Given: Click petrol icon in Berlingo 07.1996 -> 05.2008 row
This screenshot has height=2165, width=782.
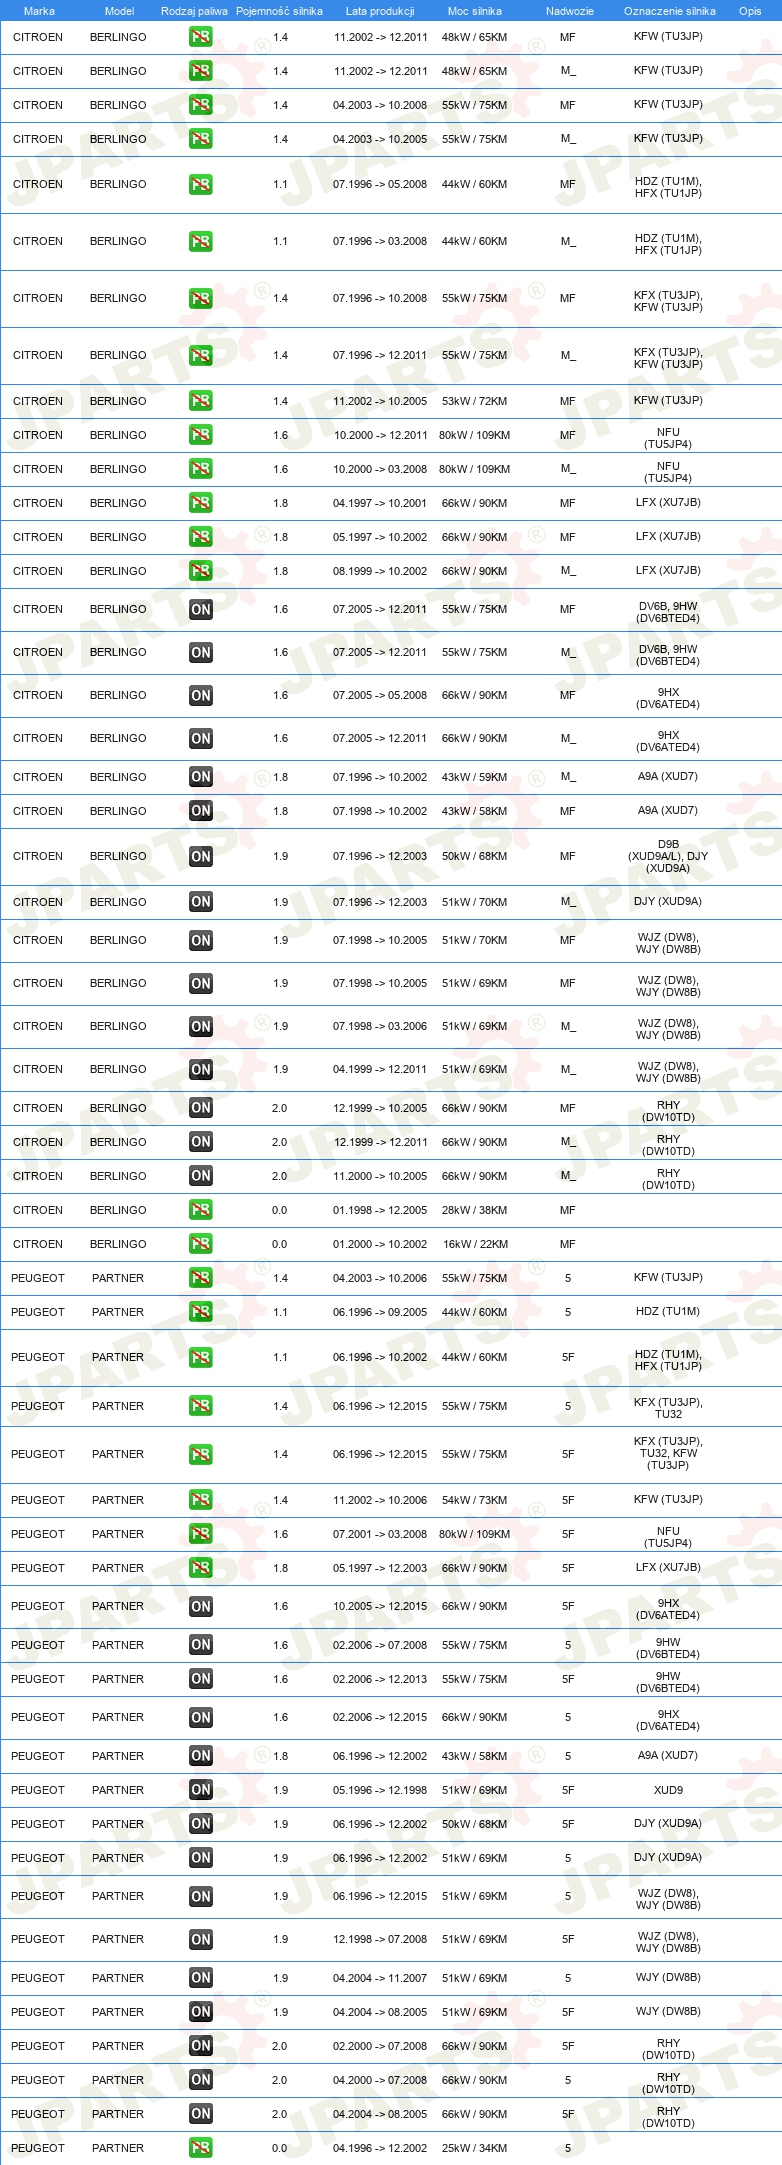Looking at the screenshot, I should [201, 184].
